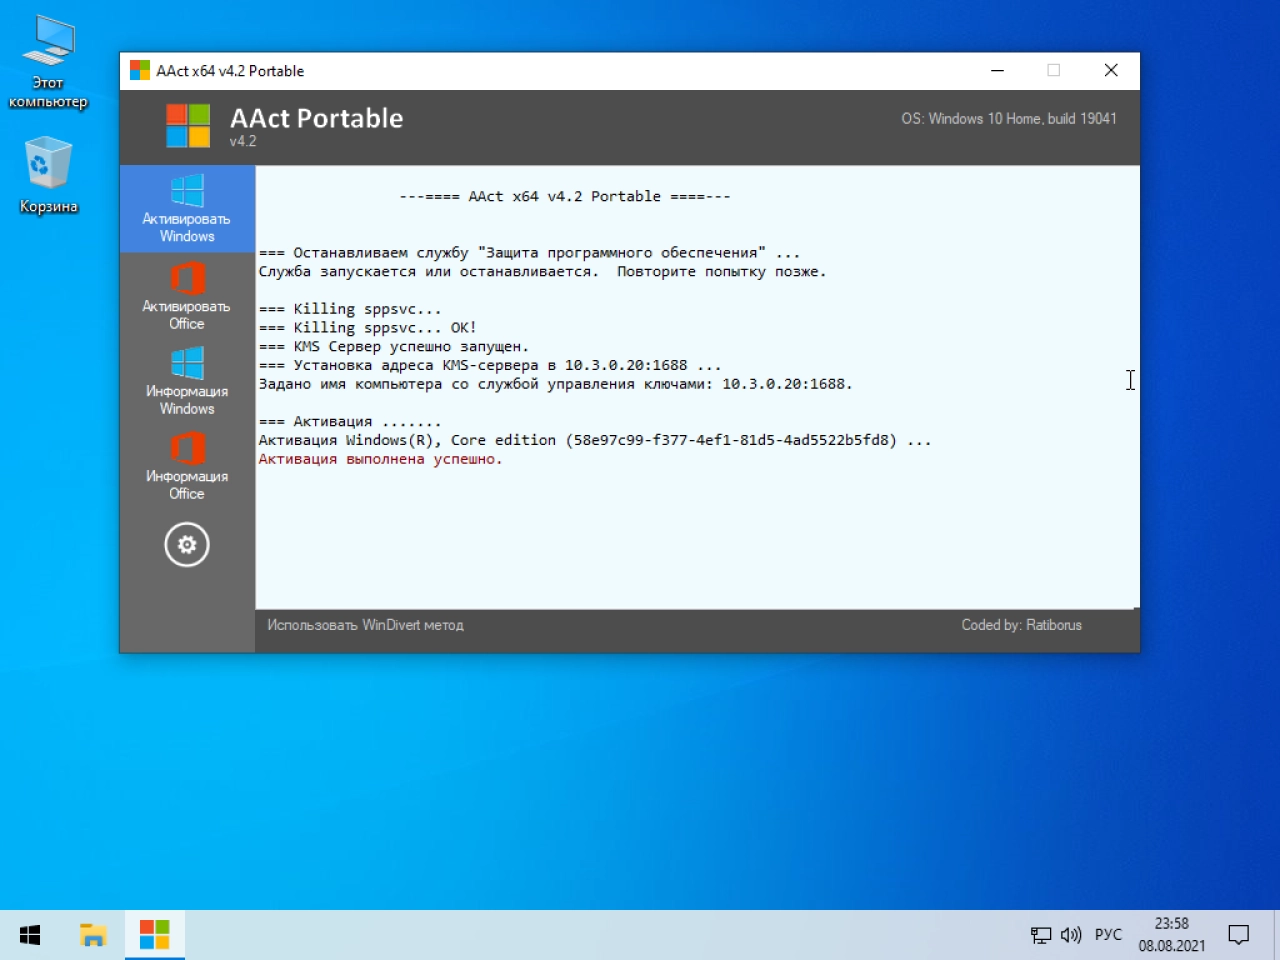
Task: Click the Задано имя компьютера line
Action: click(555, 384)
